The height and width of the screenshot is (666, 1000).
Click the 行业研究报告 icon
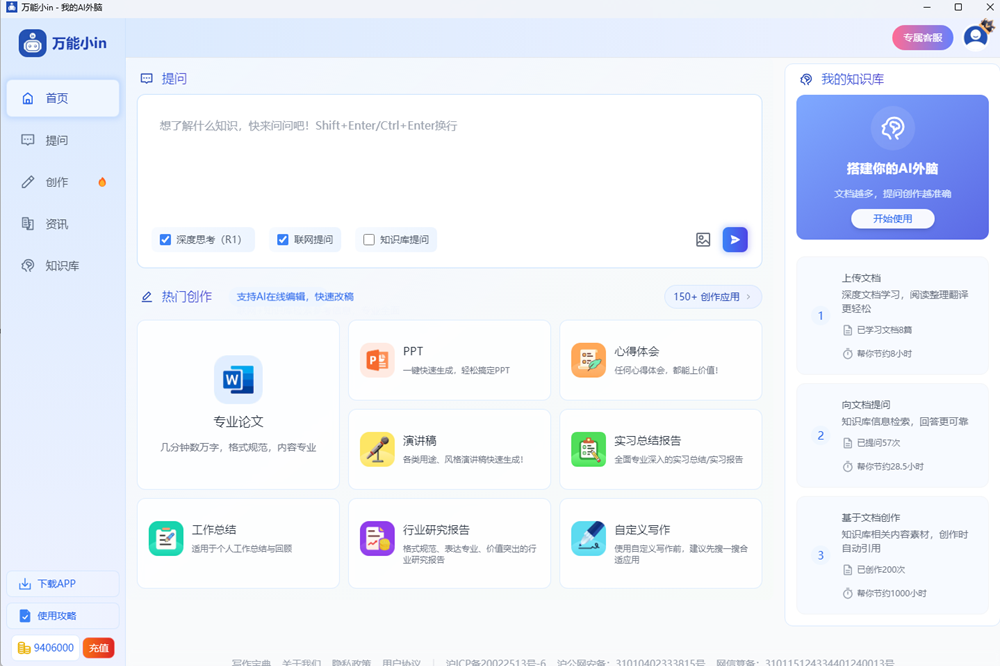click(x=377, y=538)
